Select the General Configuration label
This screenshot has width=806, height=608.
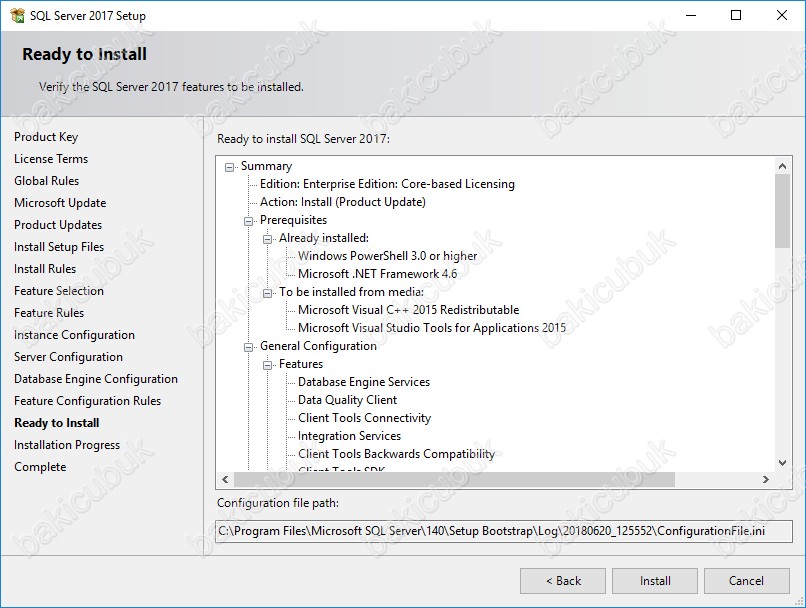318,346
